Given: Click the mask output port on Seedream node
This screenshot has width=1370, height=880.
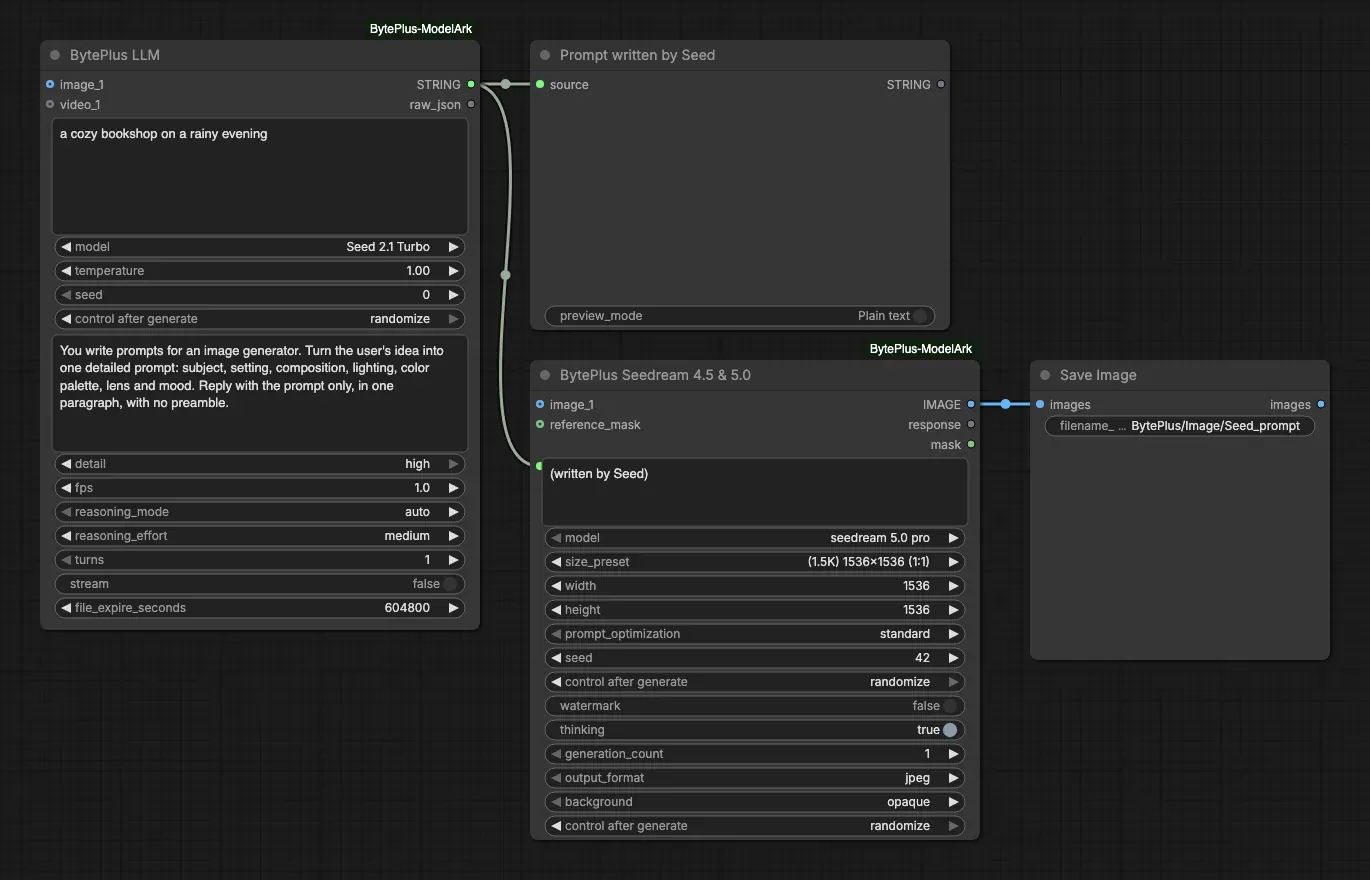Looking at the screenshot, I should tap(971, 444).
